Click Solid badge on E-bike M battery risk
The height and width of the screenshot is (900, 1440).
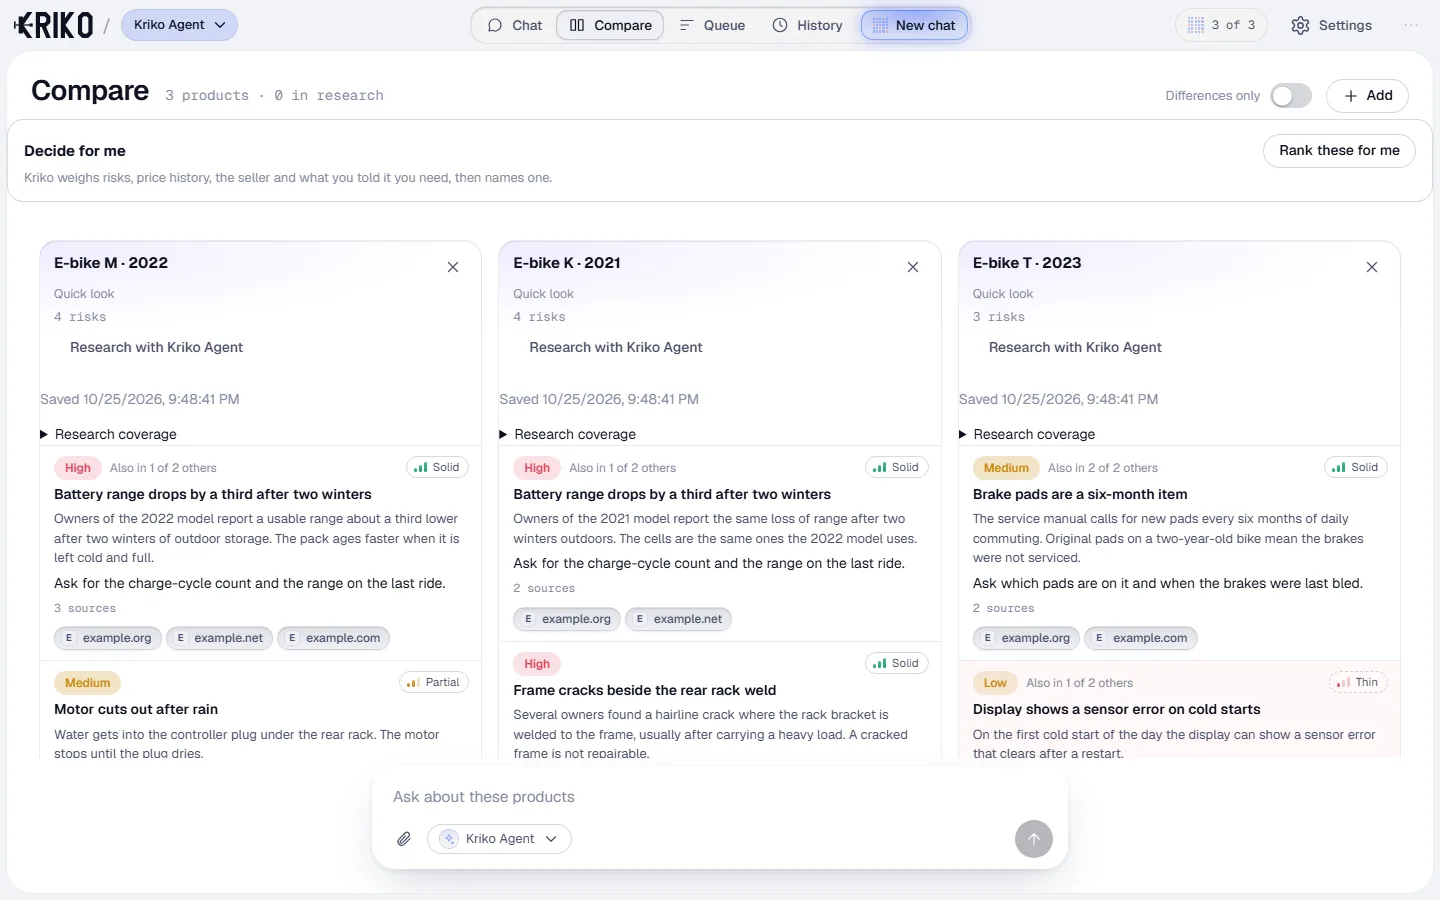[437, 467]
